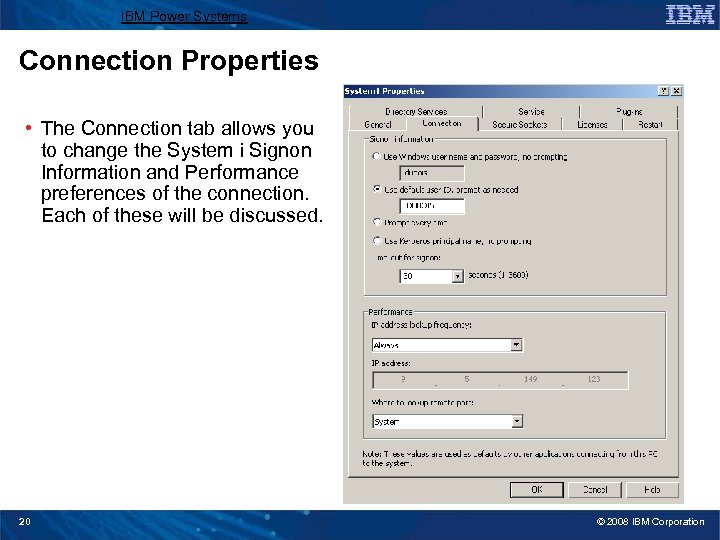Expand the signon timeout seconds dropdown
This screenshot has height=540, width=720.
click(x=457, y=276)
